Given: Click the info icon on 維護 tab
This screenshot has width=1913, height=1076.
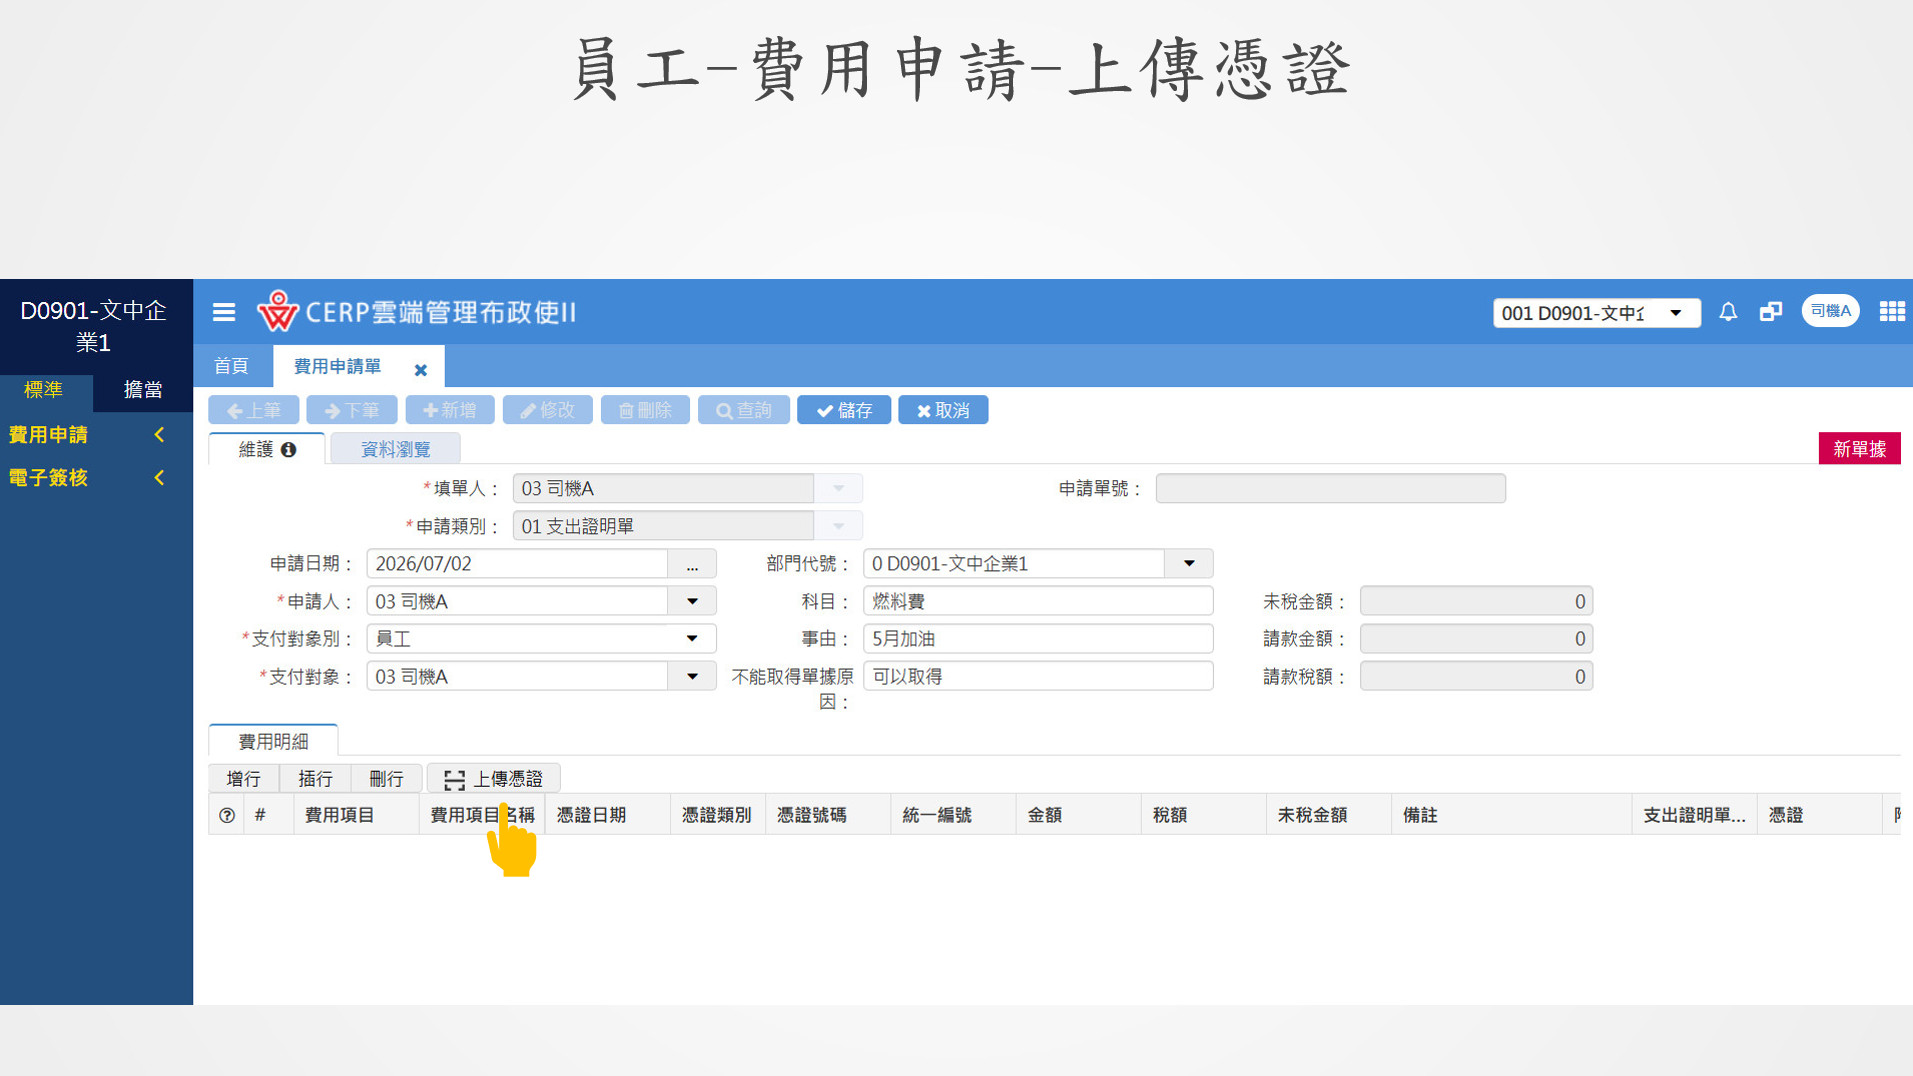Looking at the screenshot, I should click(x=289, y=450).
